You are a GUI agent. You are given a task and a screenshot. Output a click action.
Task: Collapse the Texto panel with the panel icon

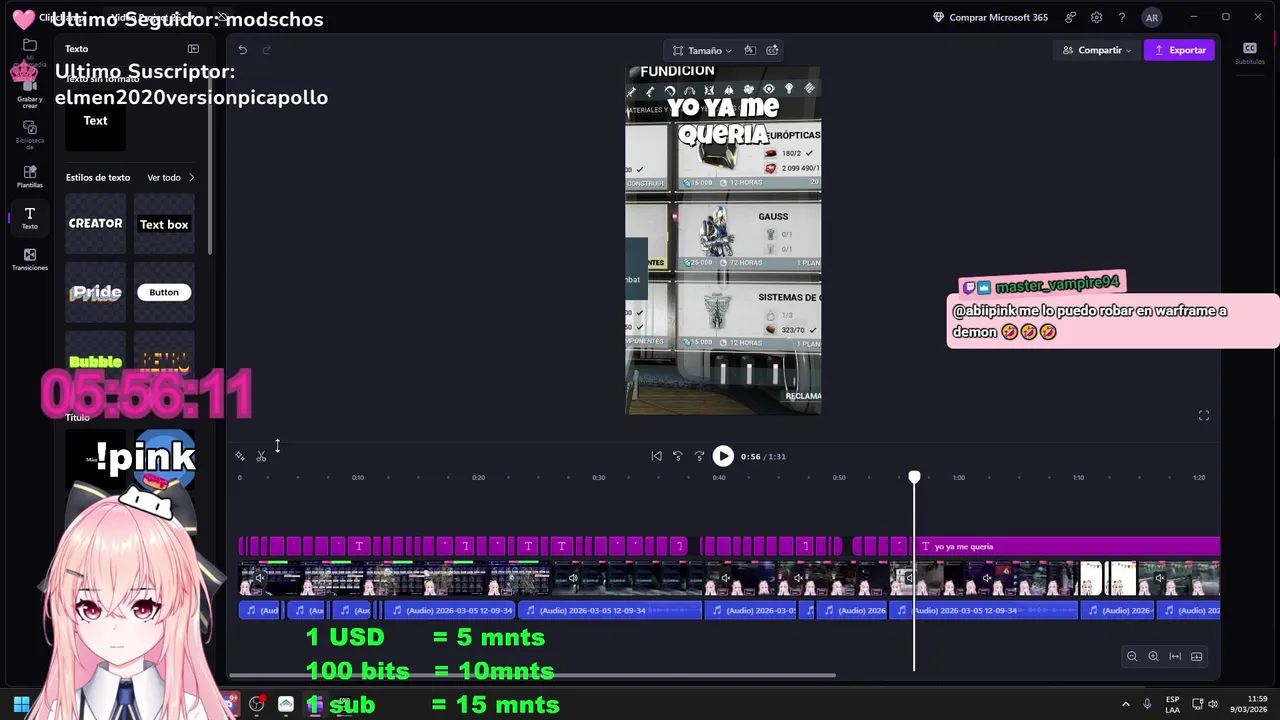[193, 48]
